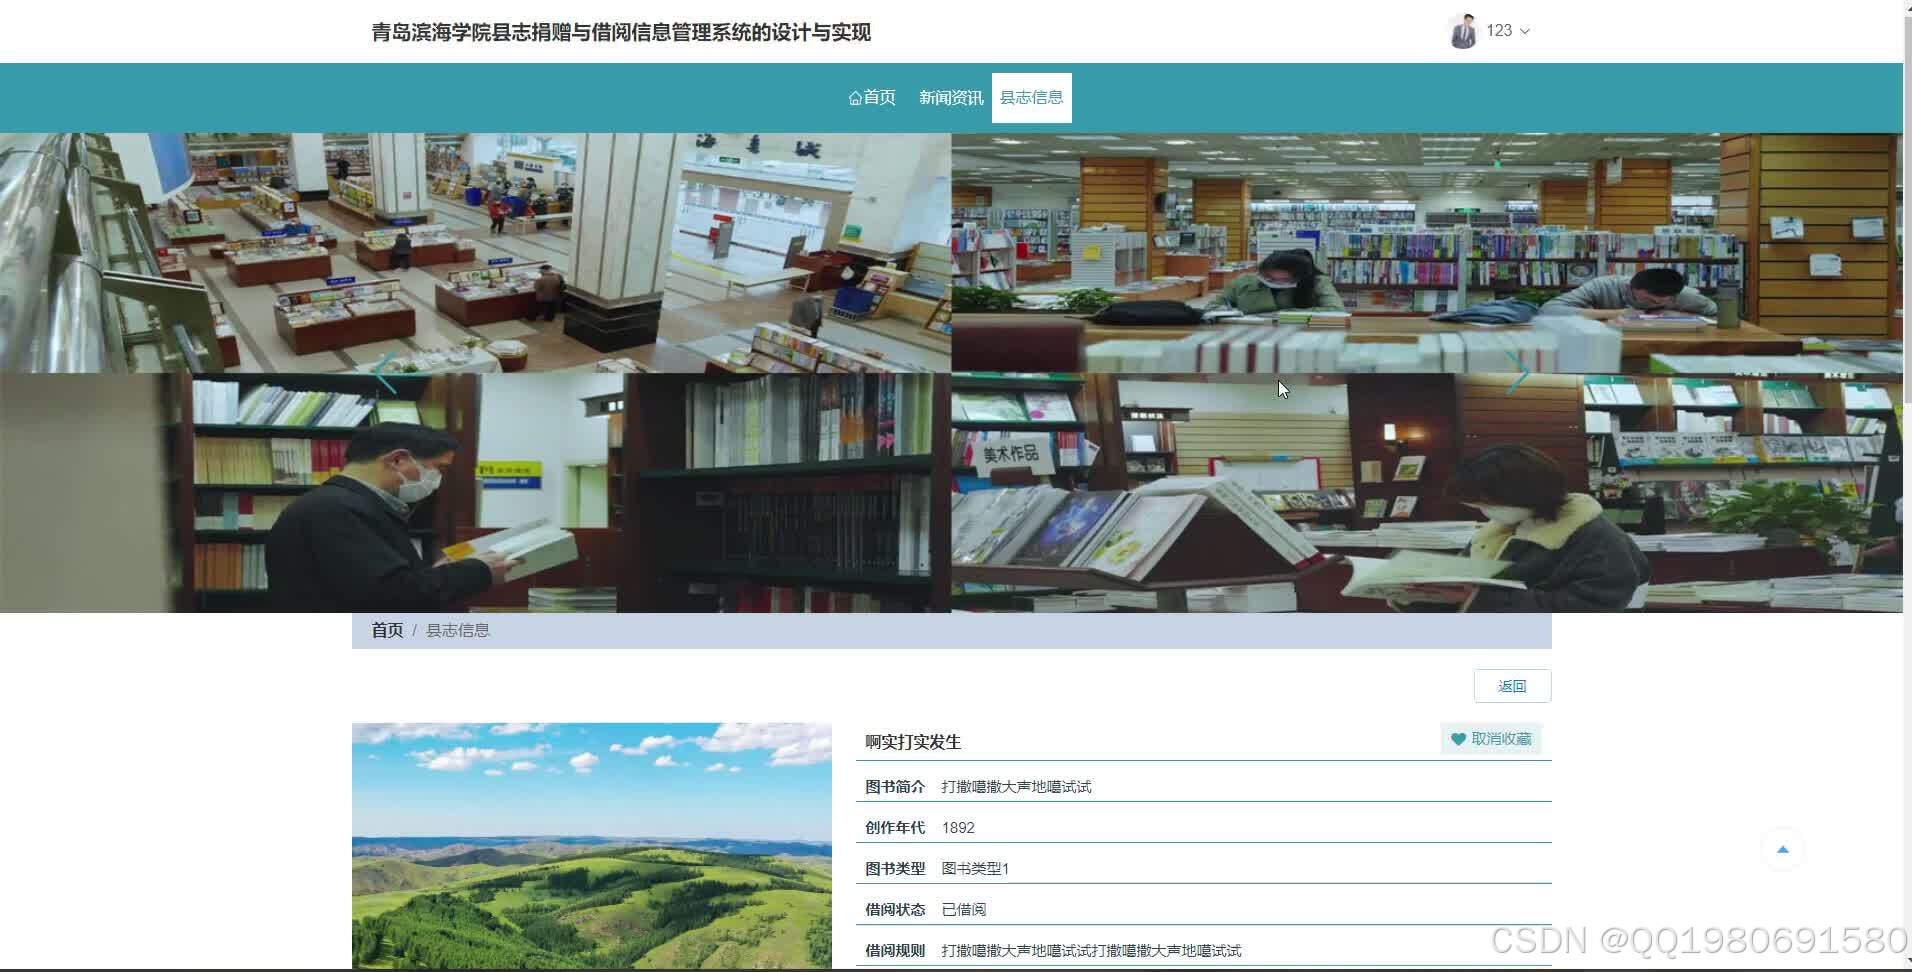Click the back-to-top circle arrow button
The width and height of the screenshot is (1912, 972).
click(x=1782, y=848)
